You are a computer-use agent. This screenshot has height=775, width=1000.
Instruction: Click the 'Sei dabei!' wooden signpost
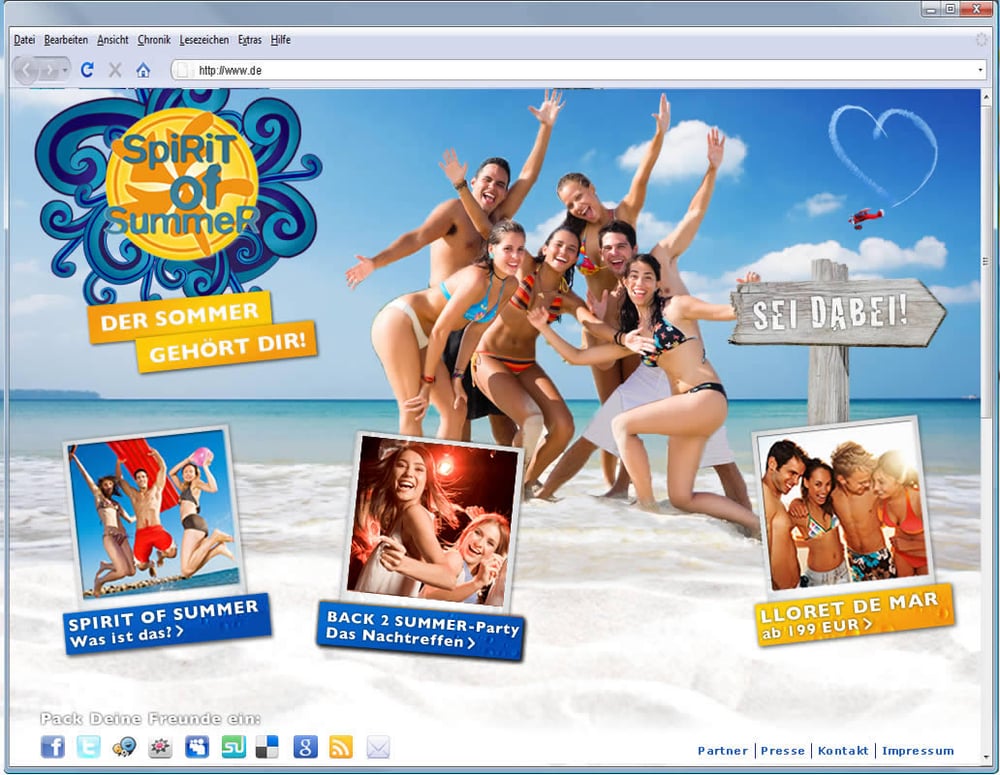point(837,313)
